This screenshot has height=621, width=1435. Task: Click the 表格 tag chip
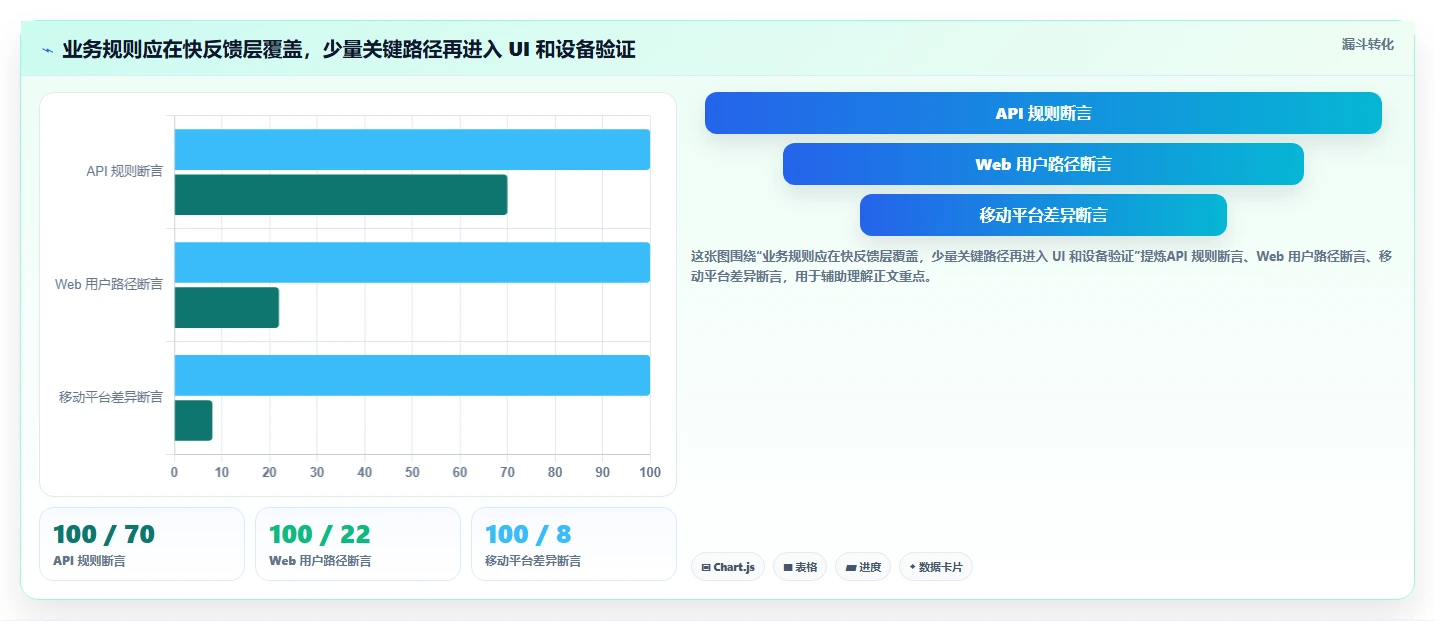[x=800, y=567]
